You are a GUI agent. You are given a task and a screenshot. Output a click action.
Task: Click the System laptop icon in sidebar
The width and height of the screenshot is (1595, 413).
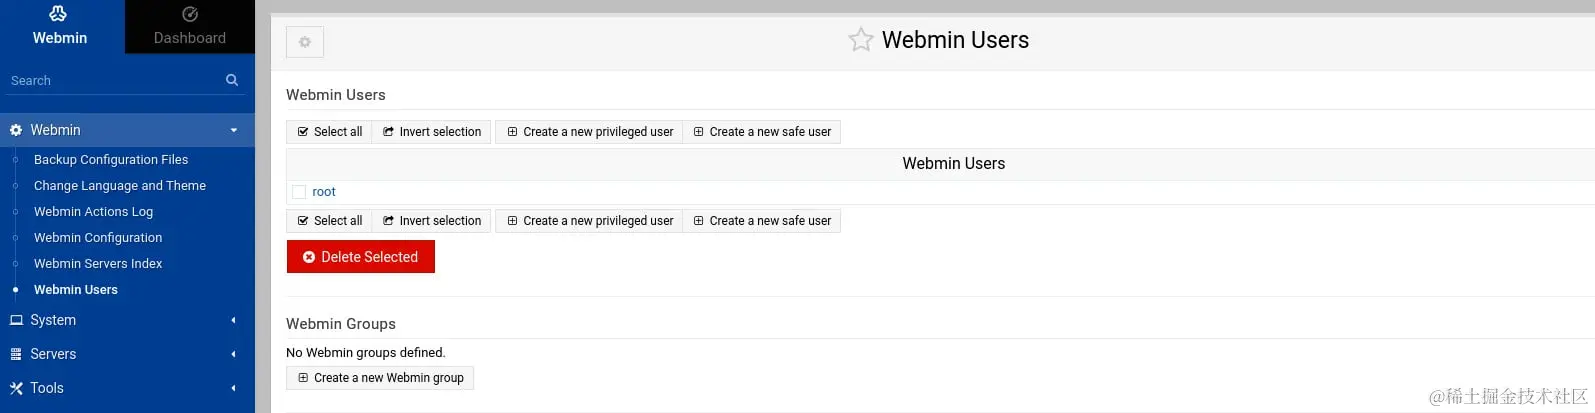[x=16, y=320]
